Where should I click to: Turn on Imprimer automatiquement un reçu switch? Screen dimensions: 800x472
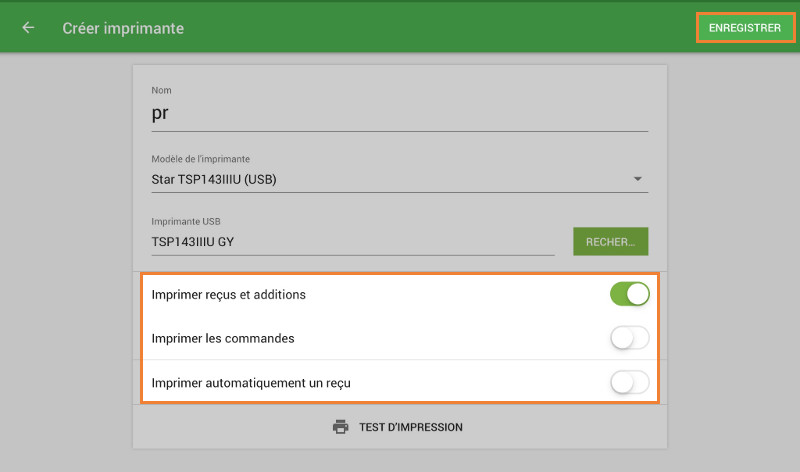[629, 382]
